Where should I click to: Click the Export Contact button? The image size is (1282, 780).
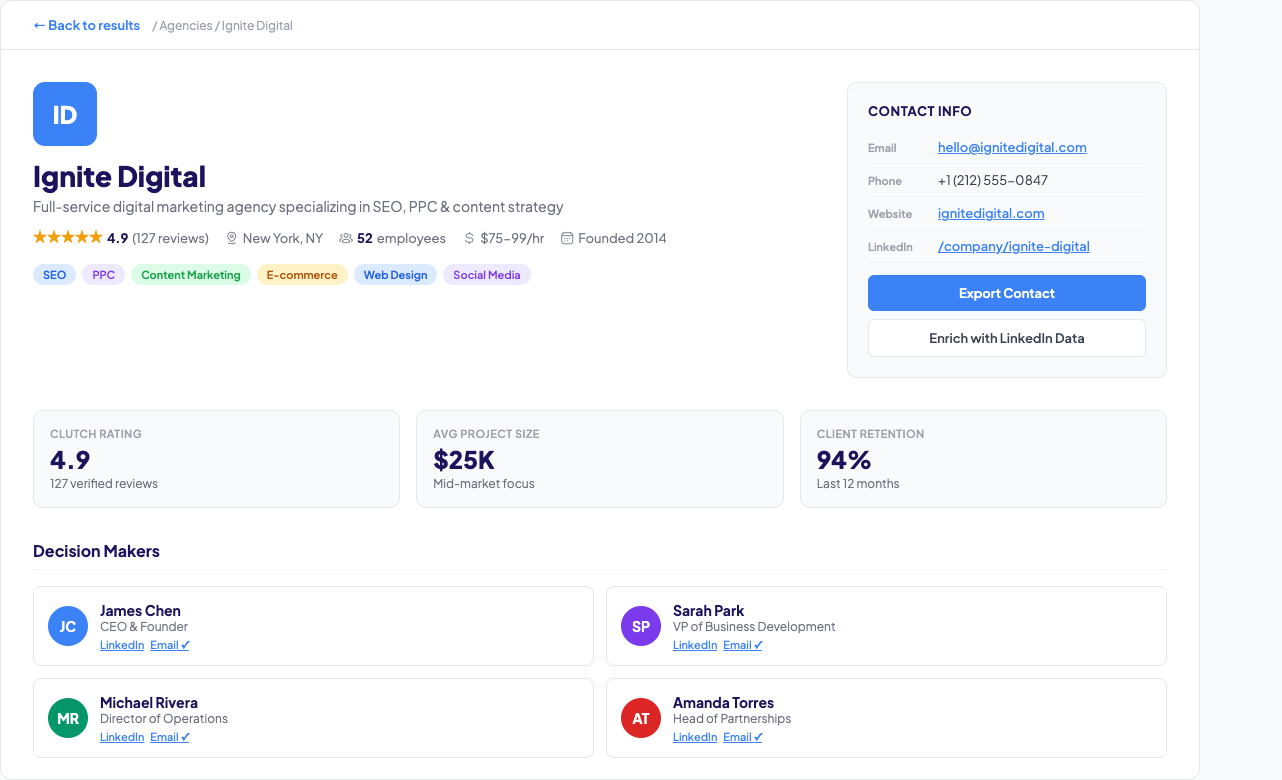point(1006,292)
